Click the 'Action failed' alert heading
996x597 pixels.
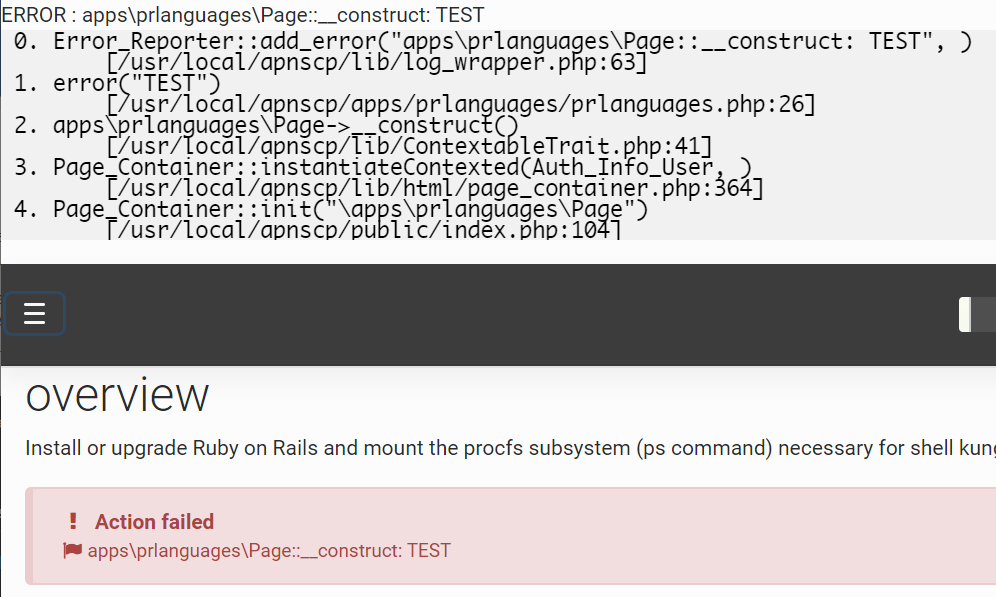click(x=154, y=522)
